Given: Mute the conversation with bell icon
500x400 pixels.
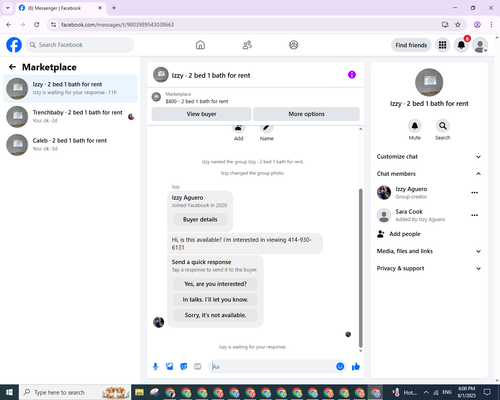Looking at the screenshot, I should 415,126.
